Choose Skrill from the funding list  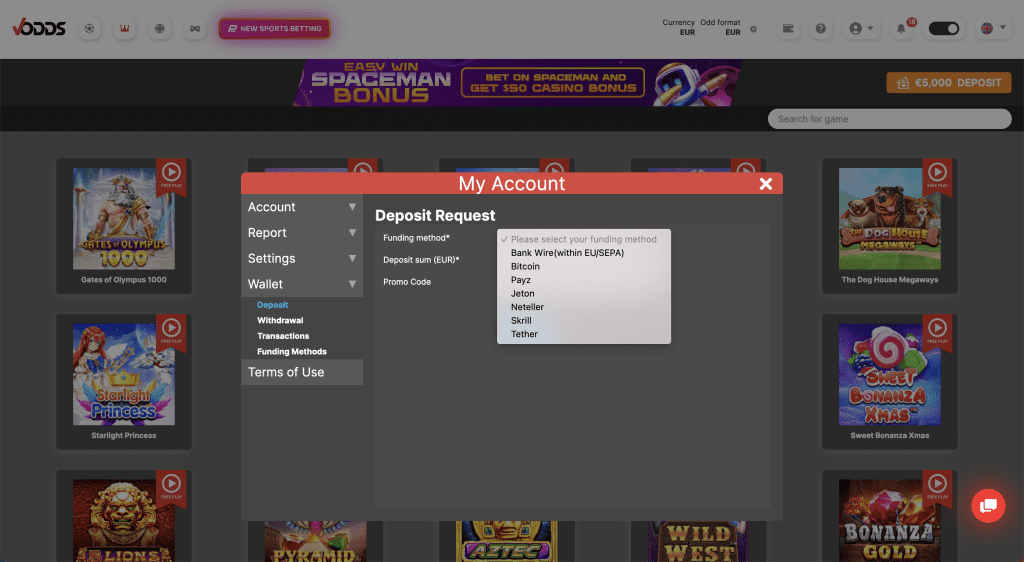521,321
